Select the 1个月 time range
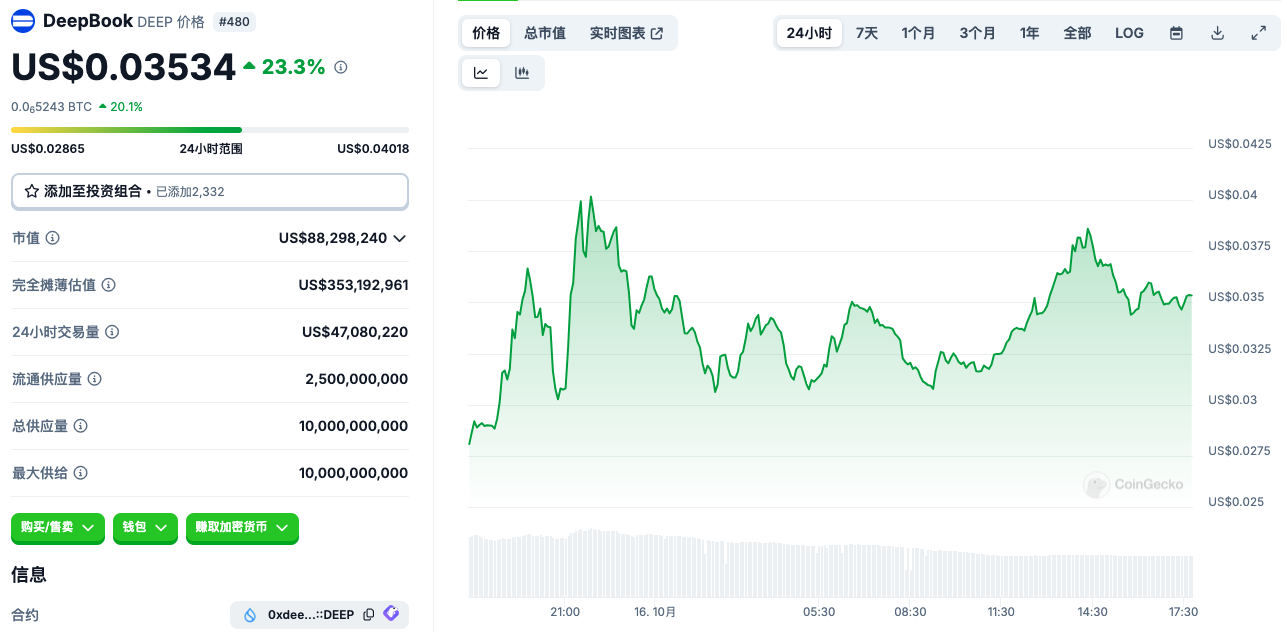Viewport: 1287px width, 632px height. click(918, 33)
